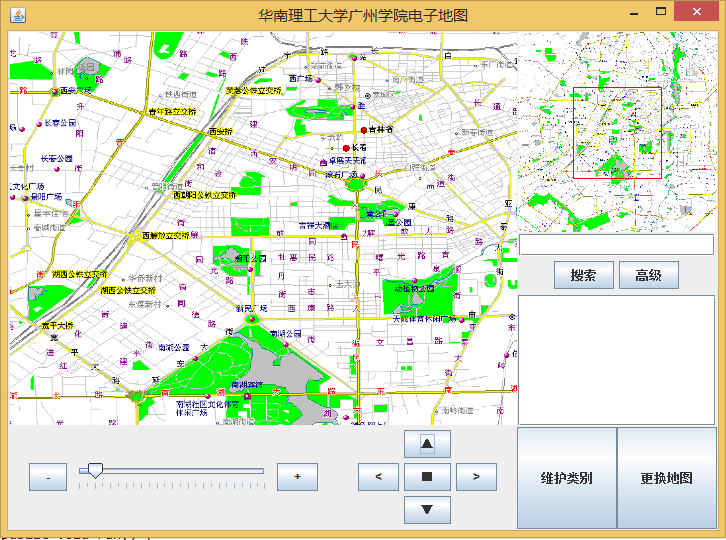Open the 维护类别 category maintenance

(566, 478)
